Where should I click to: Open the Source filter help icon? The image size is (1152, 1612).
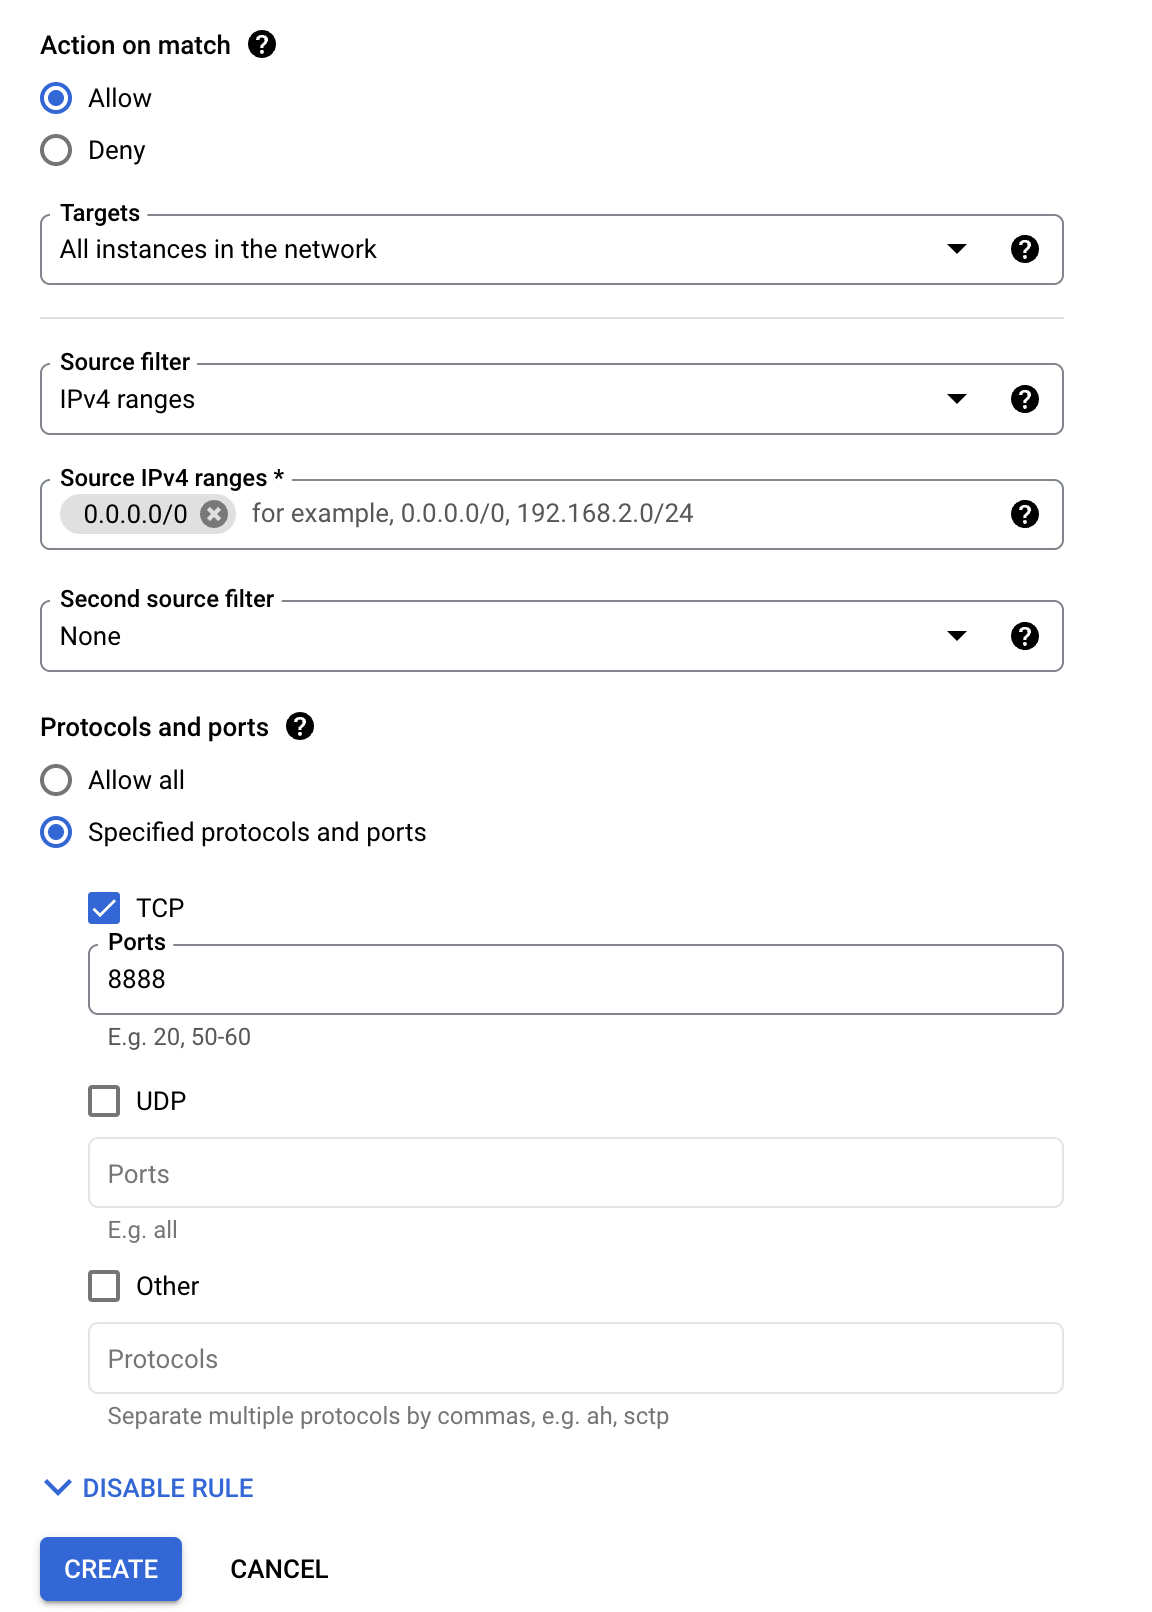pyautogui.click(x=1025, y=399)
